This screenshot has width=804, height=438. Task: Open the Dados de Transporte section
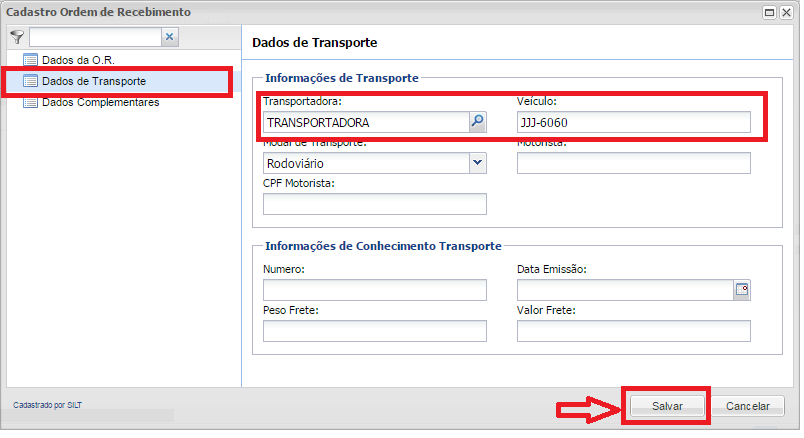click(95, 81)
